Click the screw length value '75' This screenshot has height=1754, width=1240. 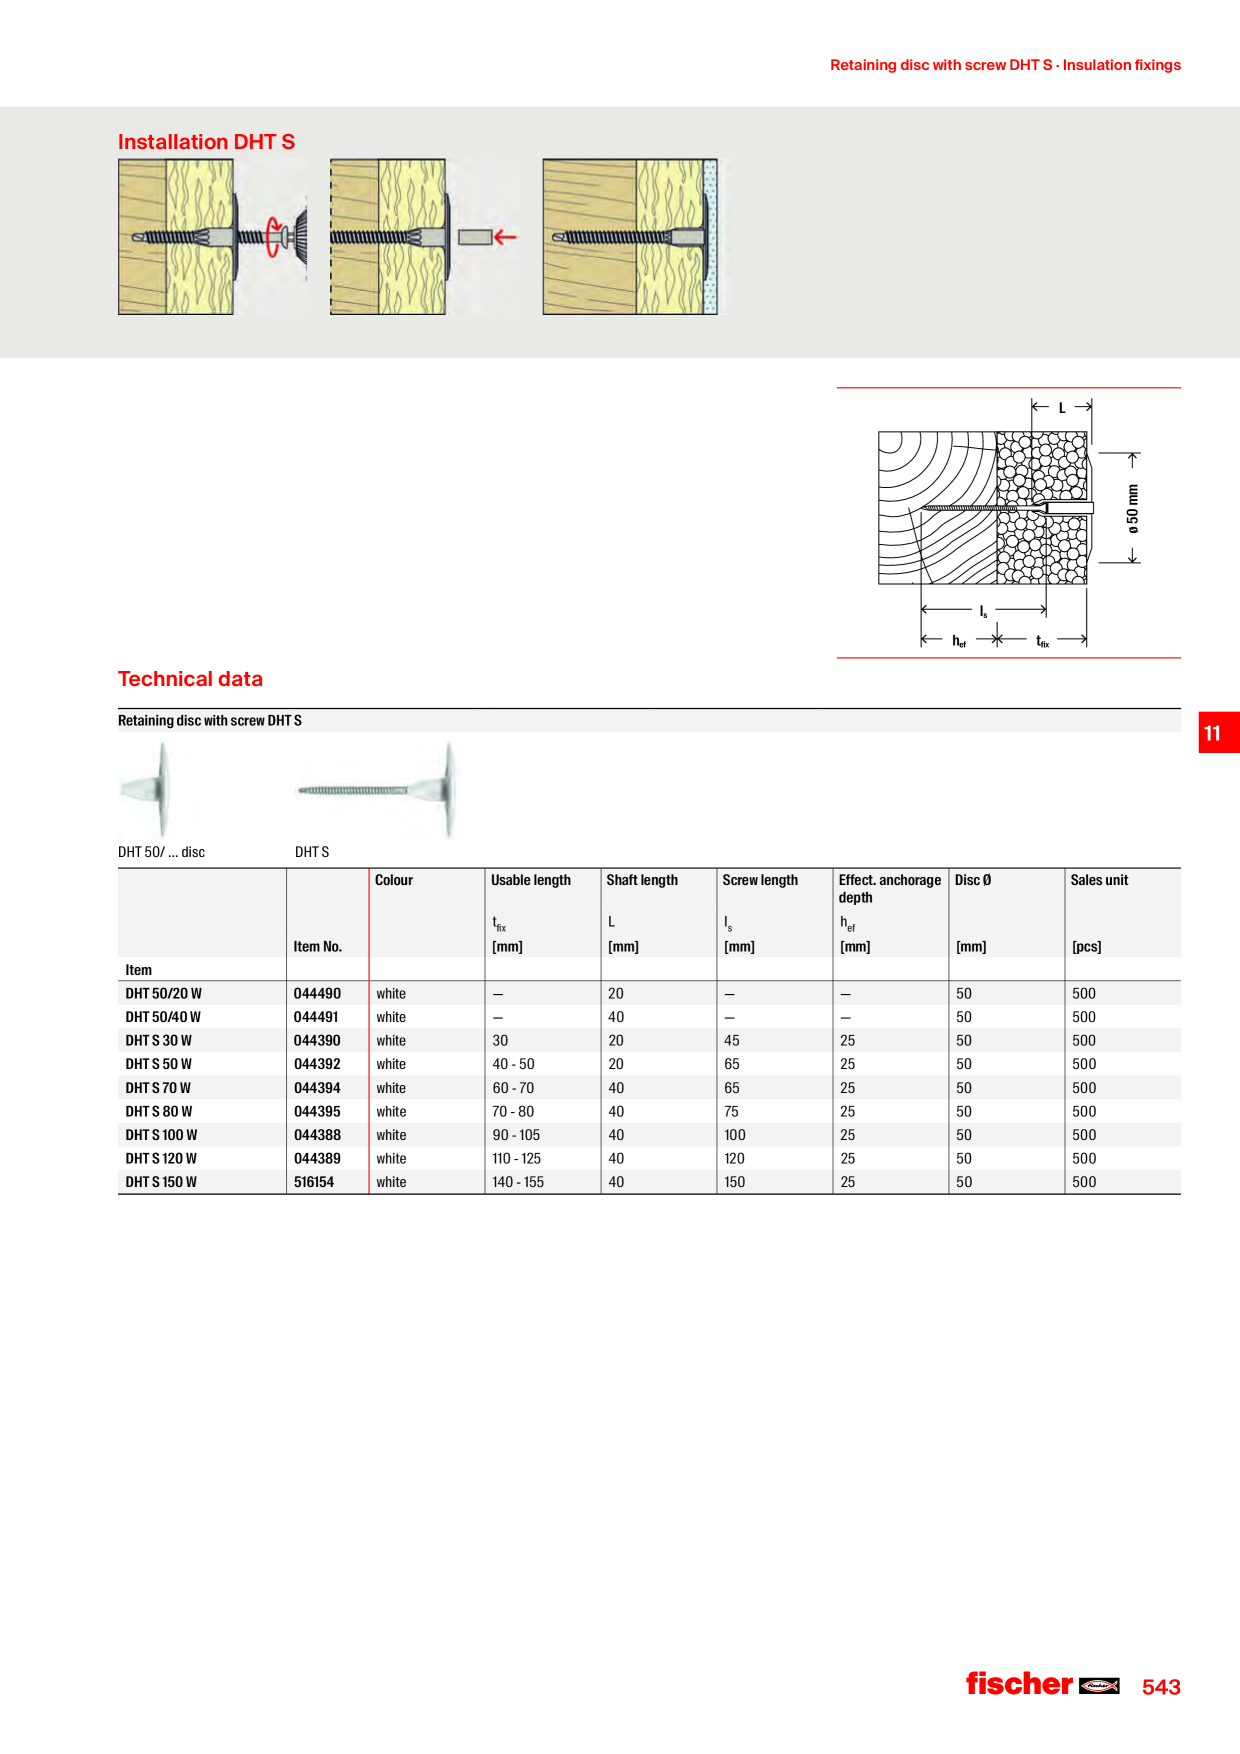732,1111
